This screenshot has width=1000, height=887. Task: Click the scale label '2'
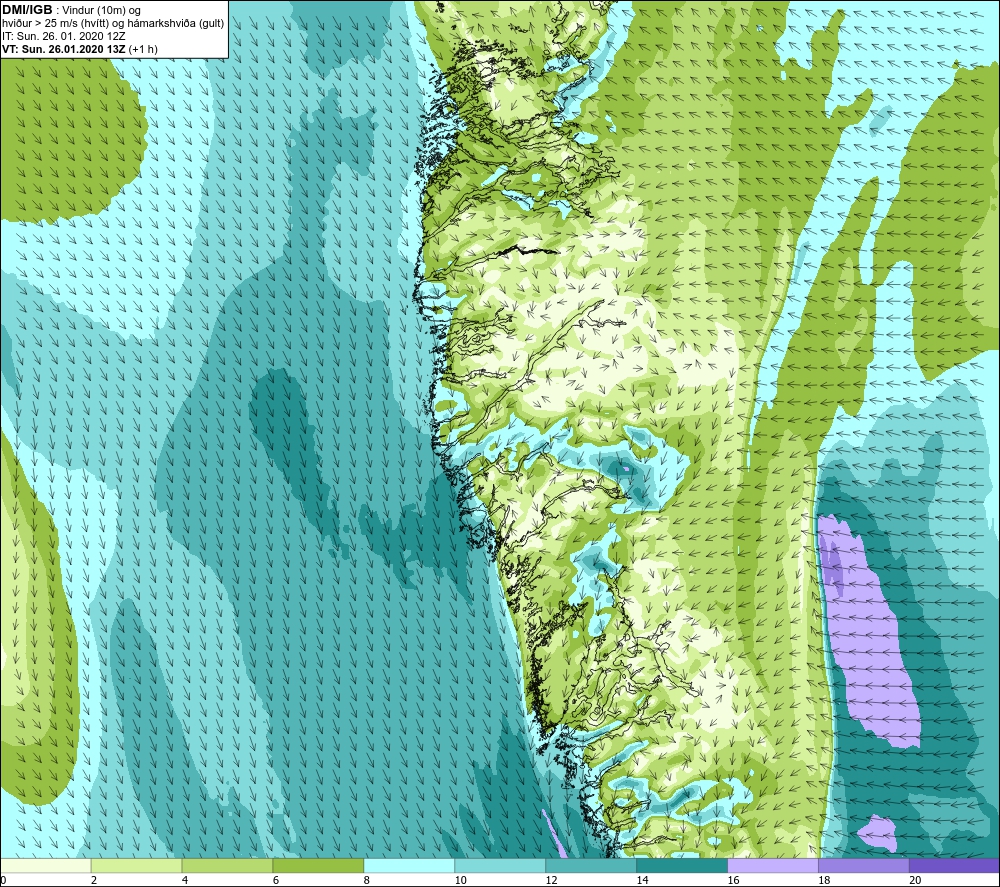(x=94, y=880)
